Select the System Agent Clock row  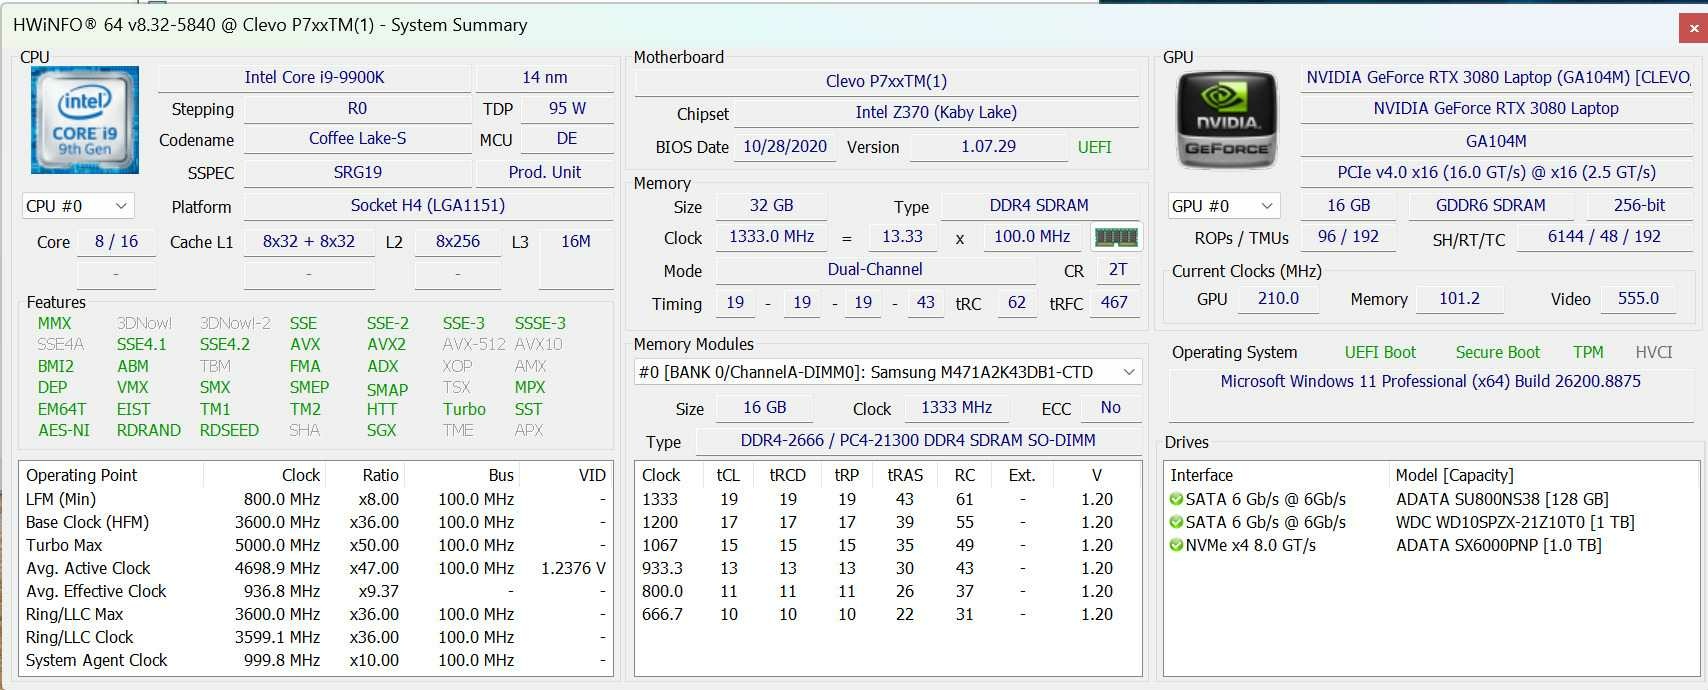(x=315, y=660)
